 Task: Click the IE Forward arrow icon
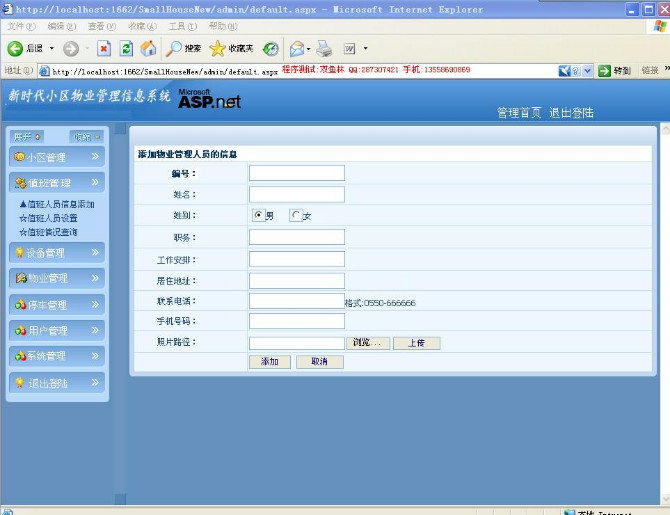coord(71,48)
